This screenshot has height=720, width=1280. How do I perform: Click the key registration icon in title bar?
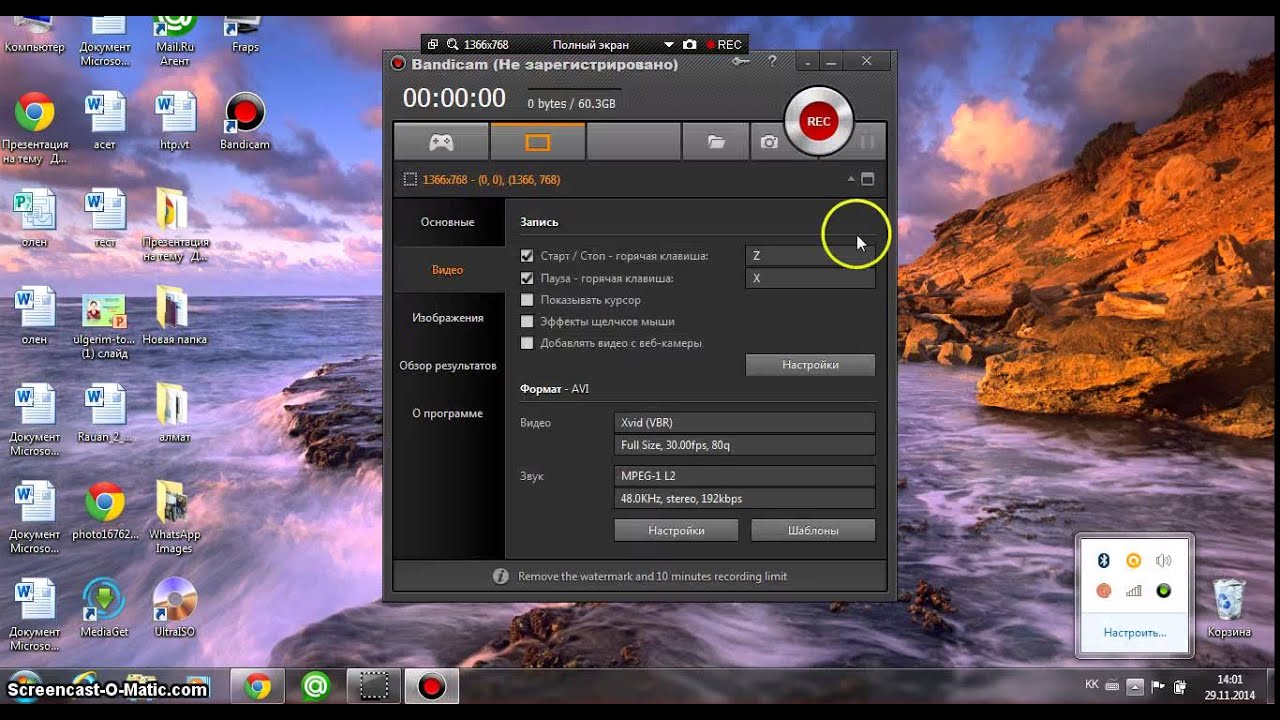pyautogui.click(x=740, y=61)
